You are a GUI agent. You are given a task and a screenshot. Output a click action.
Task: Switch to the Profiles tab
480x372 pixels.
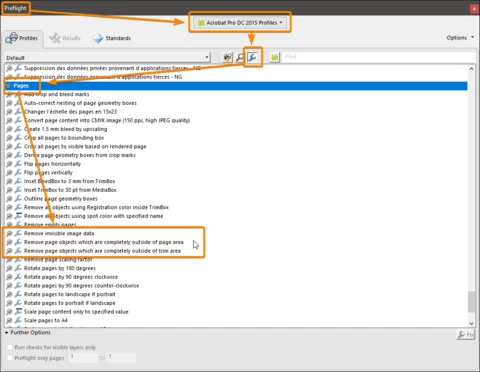(22, 38)
